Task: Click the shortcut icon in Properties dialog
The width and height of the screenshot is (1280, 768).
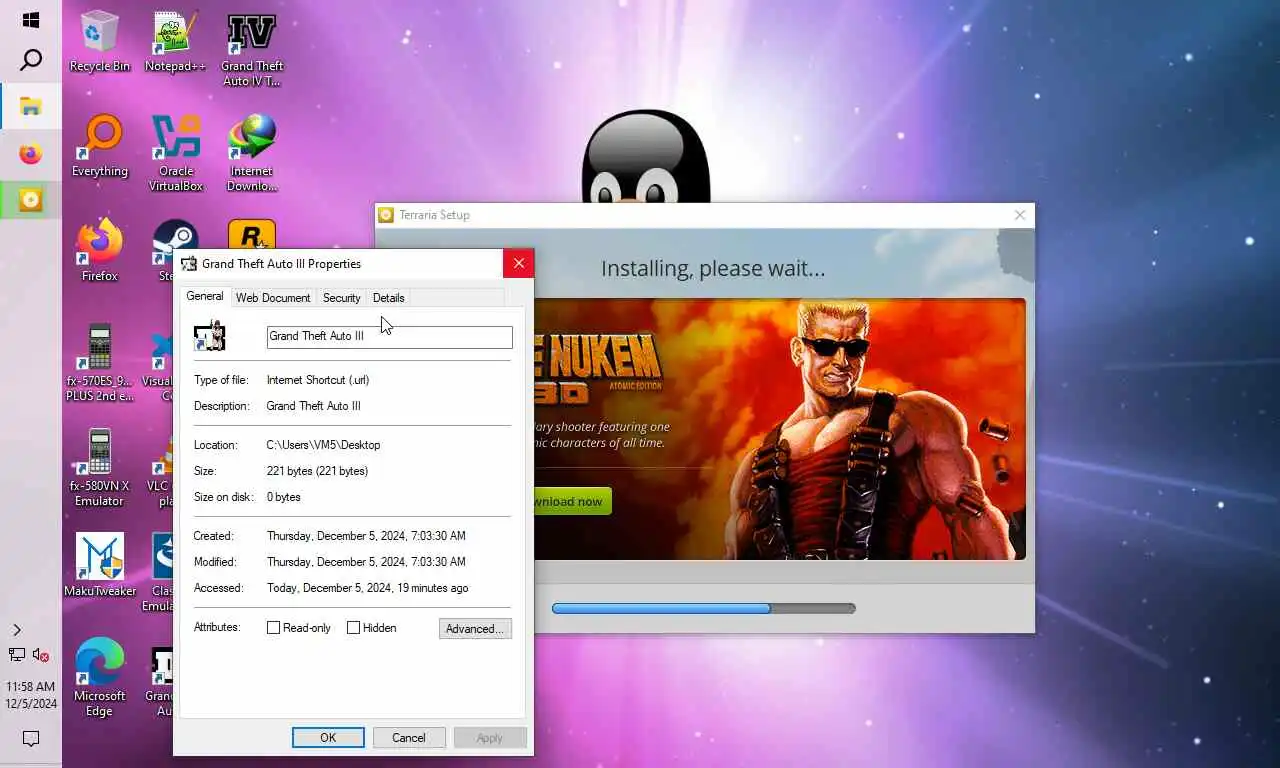Action: (x=210, y=336)
